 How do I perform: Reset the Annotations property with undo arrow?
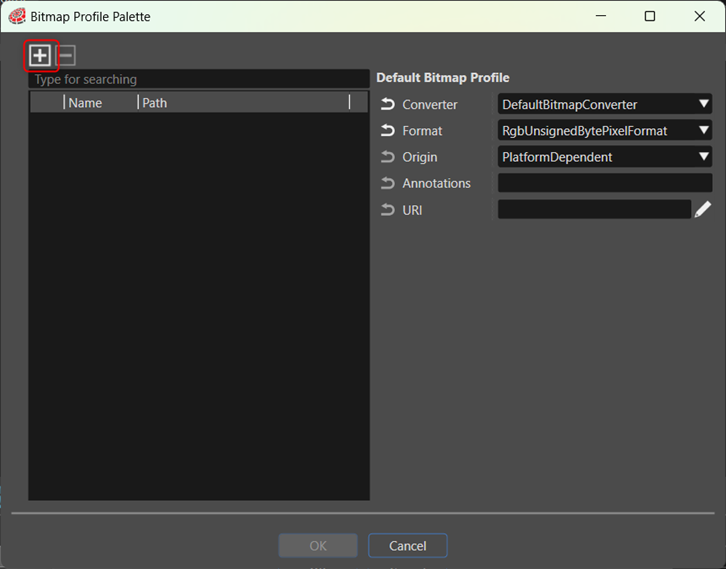388,183
